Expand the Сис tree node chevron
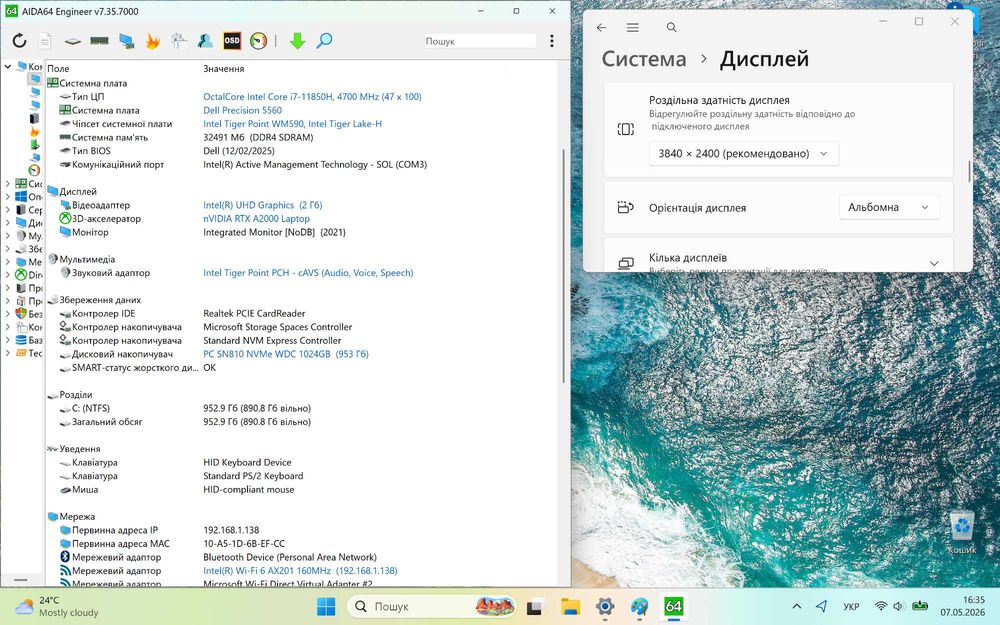Viewport: 1000px width, 625px height. pos(8,184)
